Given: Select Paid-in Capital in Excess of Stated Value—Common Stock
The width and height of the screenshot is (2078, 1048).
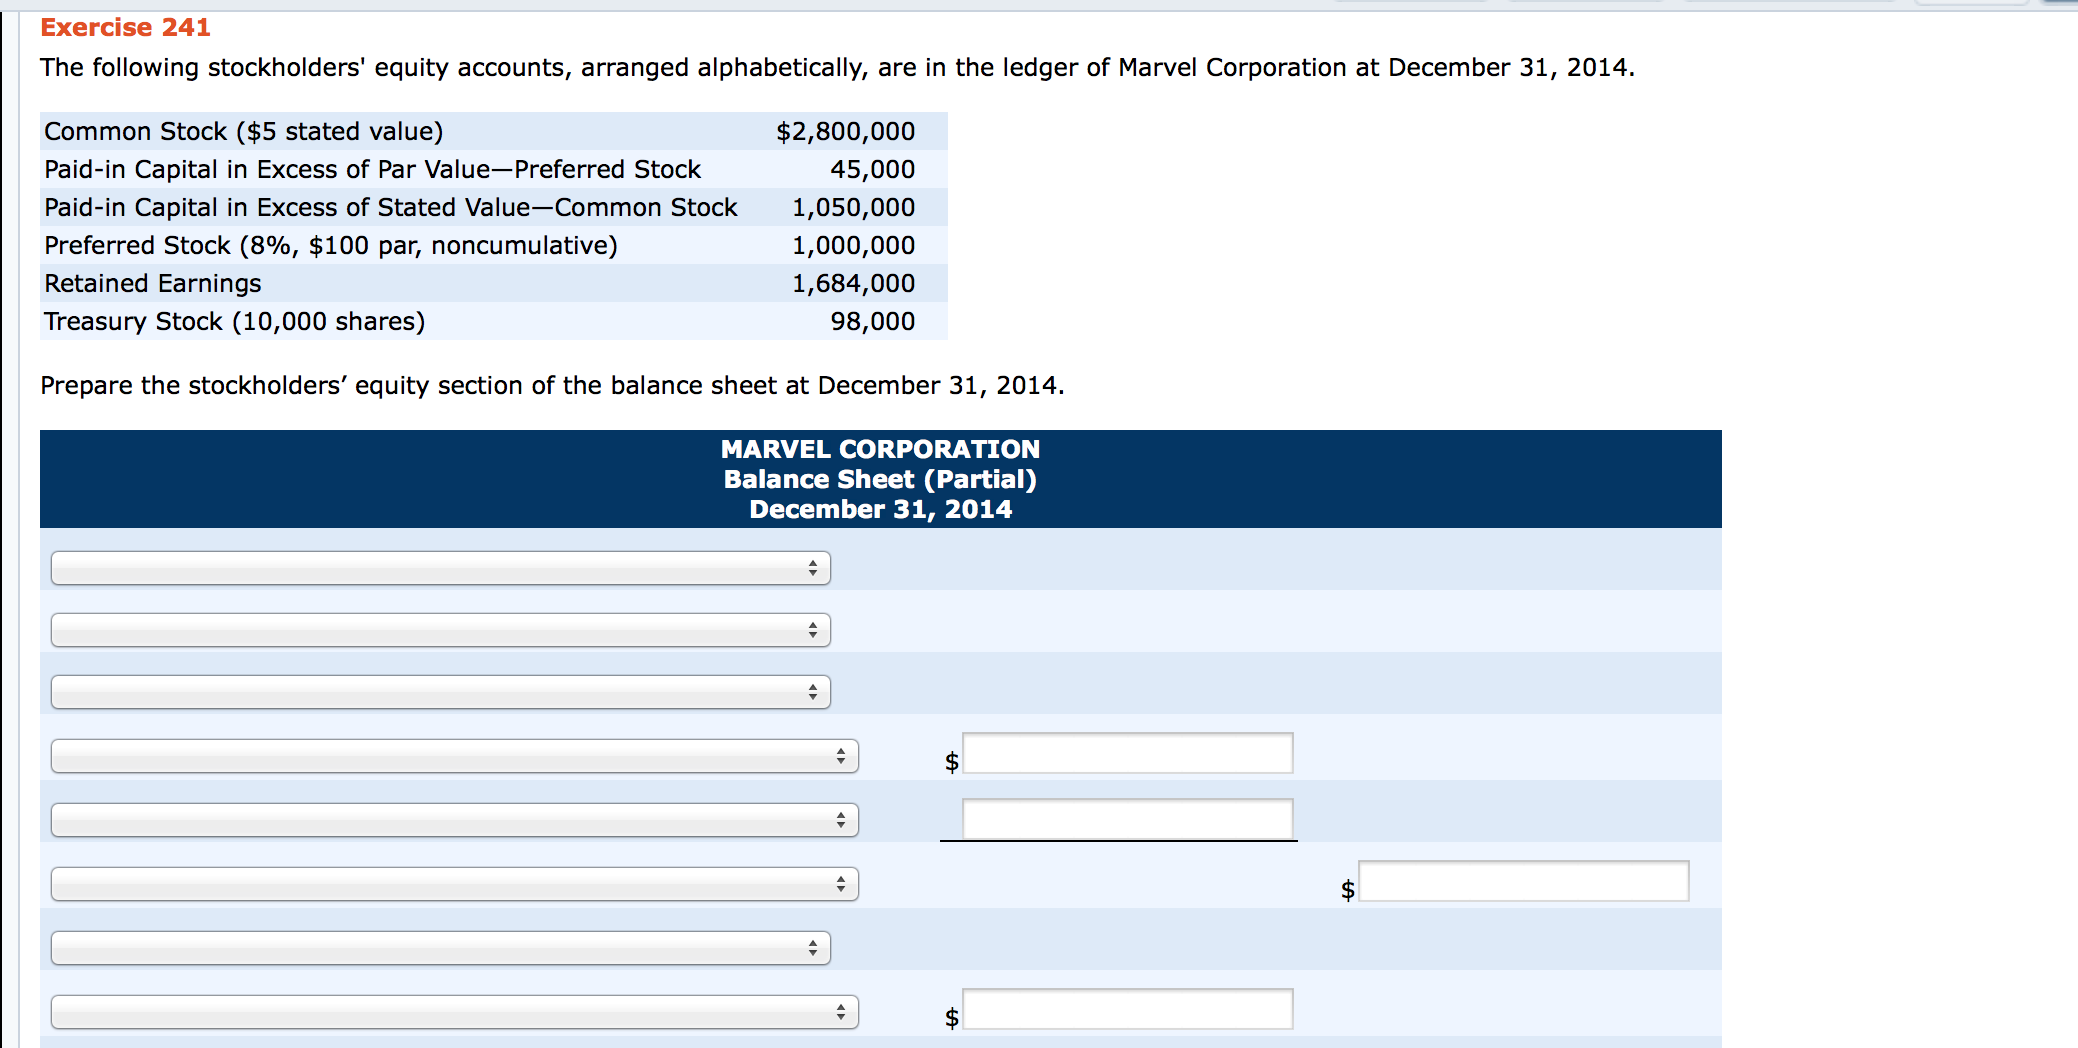Looking at the screenshot, I should click(x=390, y=207).
